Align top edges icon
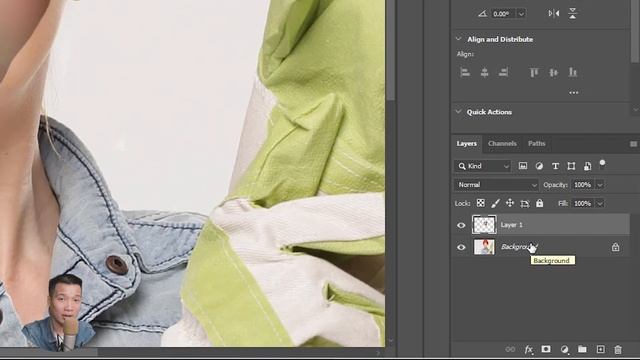This screenshot has height=360, width=640. tap(534, 72)
